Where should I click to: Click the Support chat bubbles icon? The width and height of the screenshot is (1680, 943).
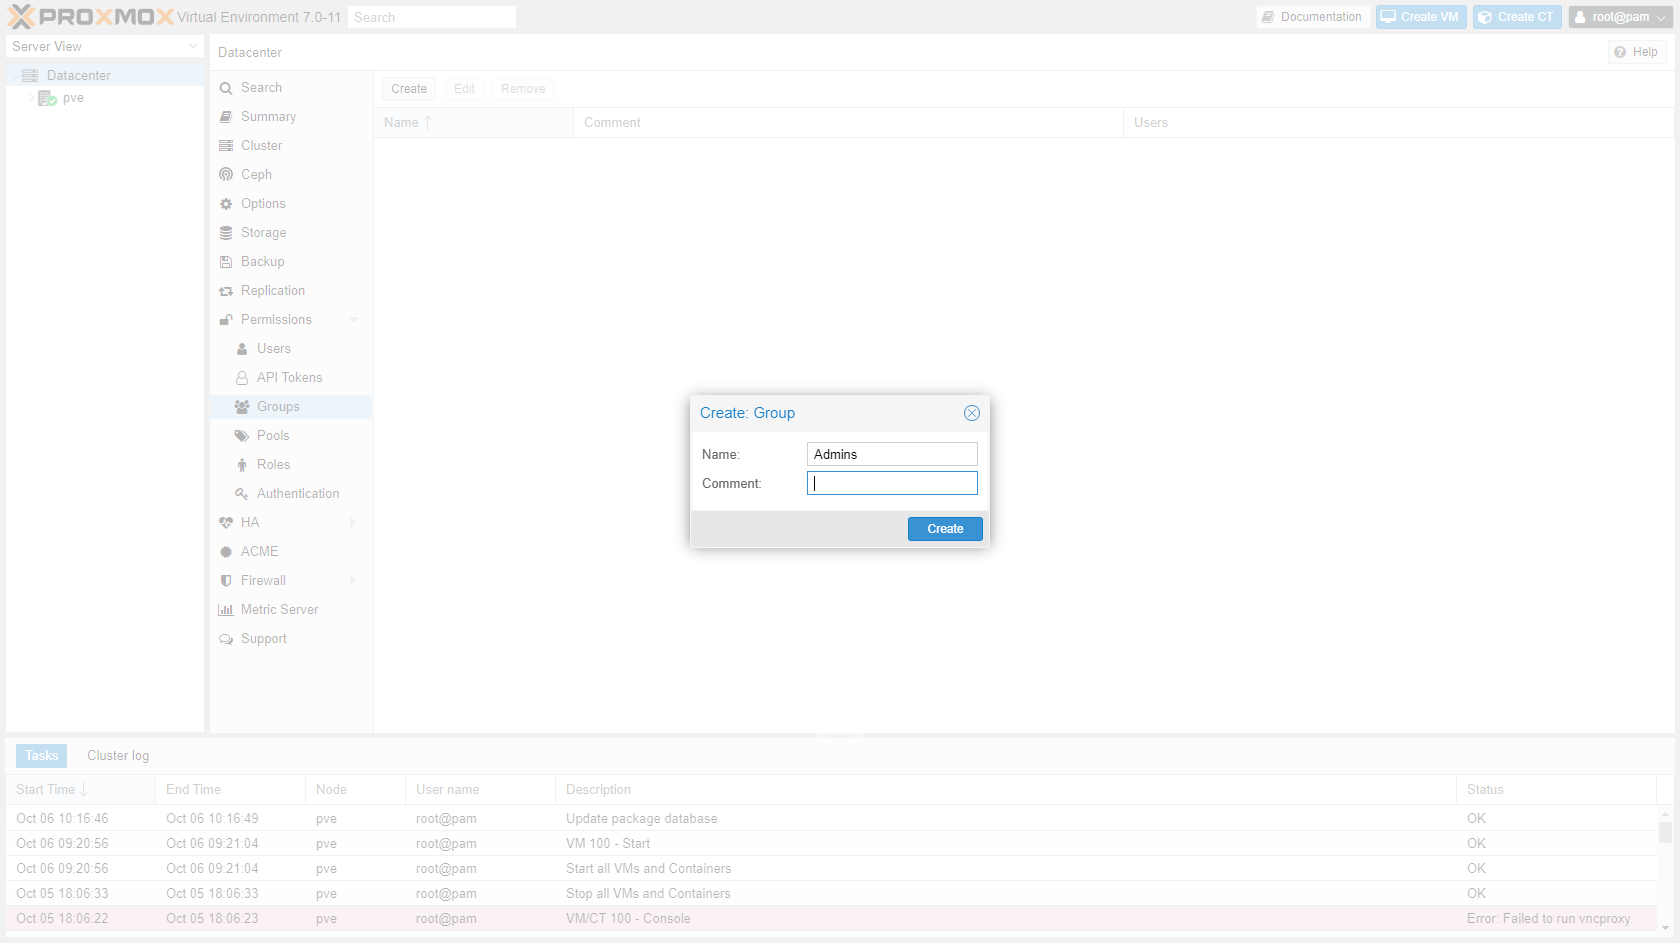click(226, 639)
